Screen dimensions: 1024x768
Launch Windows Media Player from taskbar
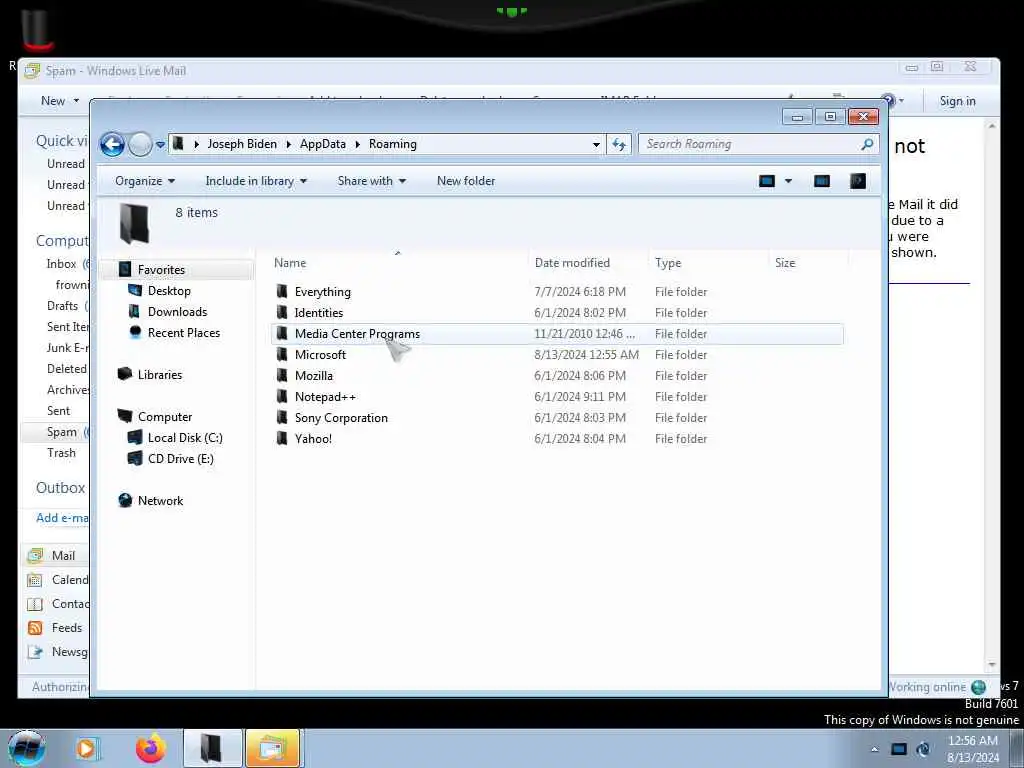coord(87,748)
